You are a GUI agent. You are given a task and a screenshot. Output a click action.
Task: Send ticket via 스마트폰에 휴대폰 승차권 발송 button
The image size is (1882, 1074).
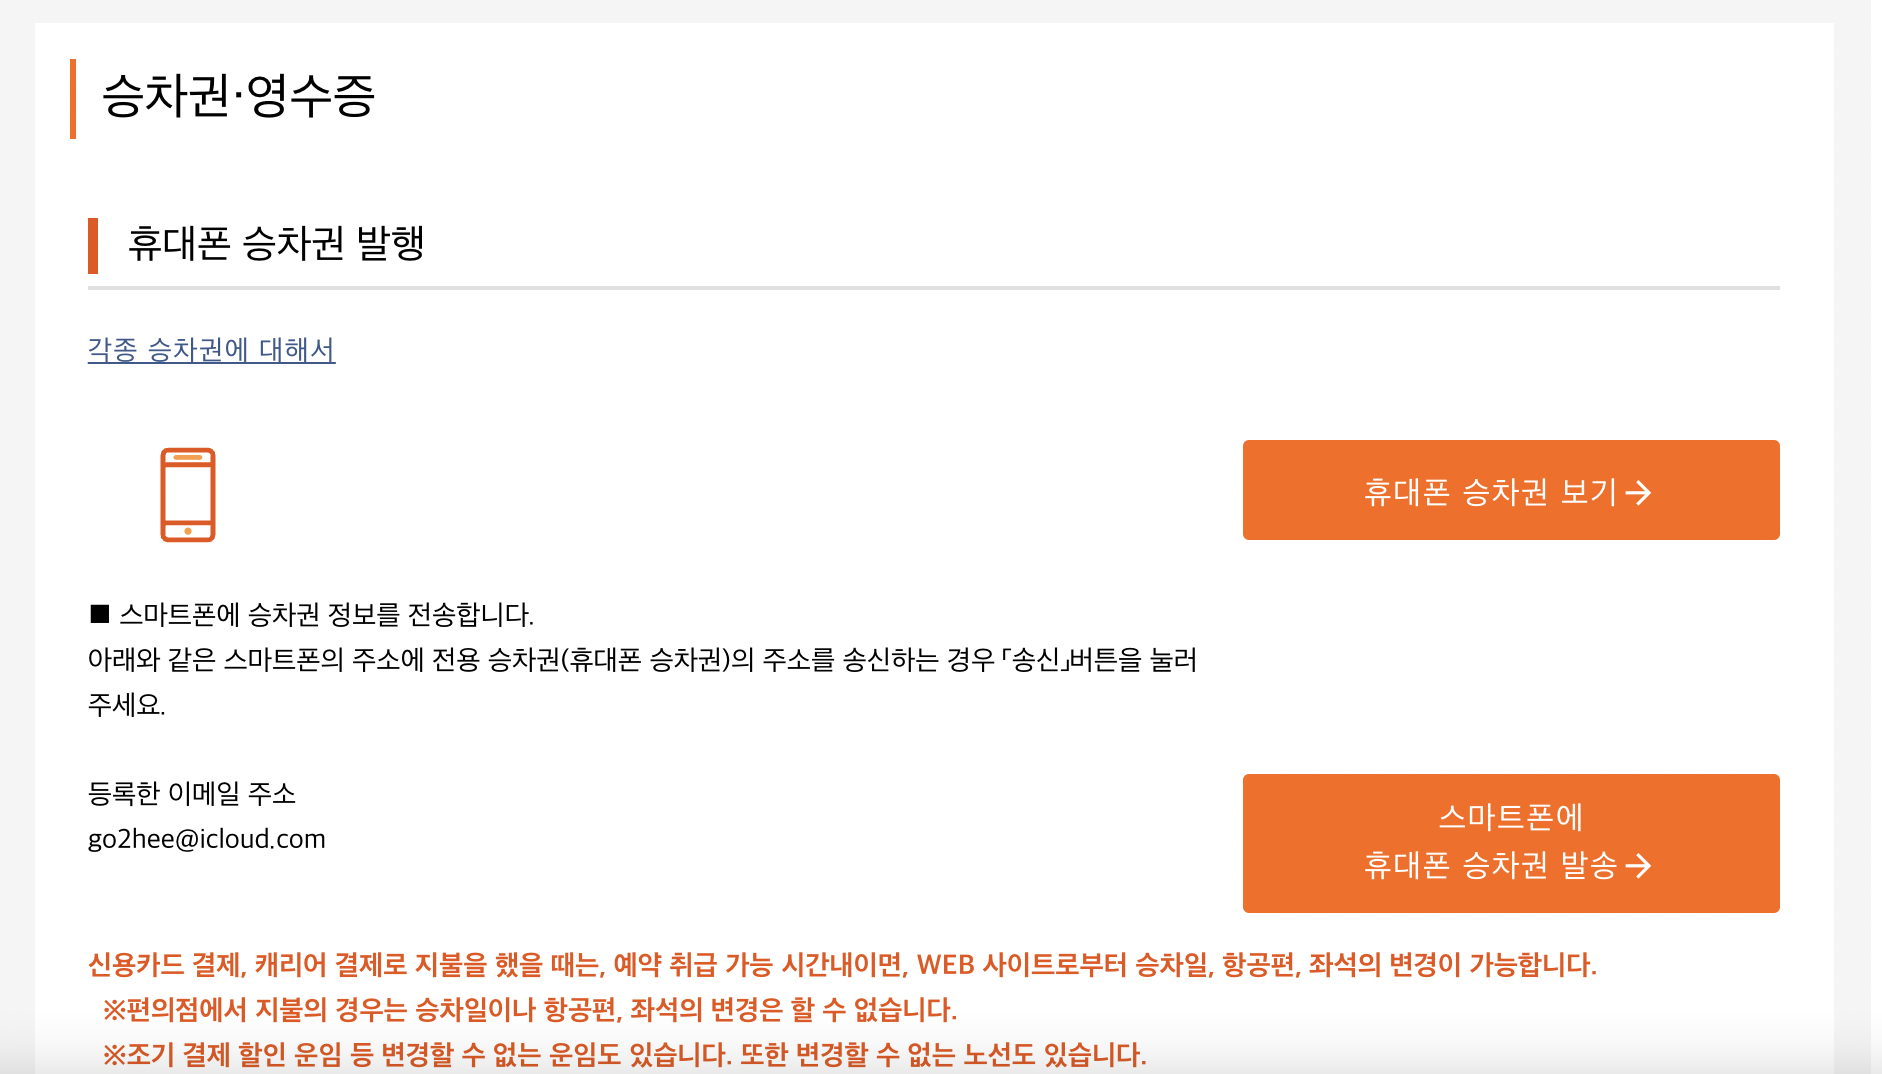pyautogui.click(x=1511, y=843)
